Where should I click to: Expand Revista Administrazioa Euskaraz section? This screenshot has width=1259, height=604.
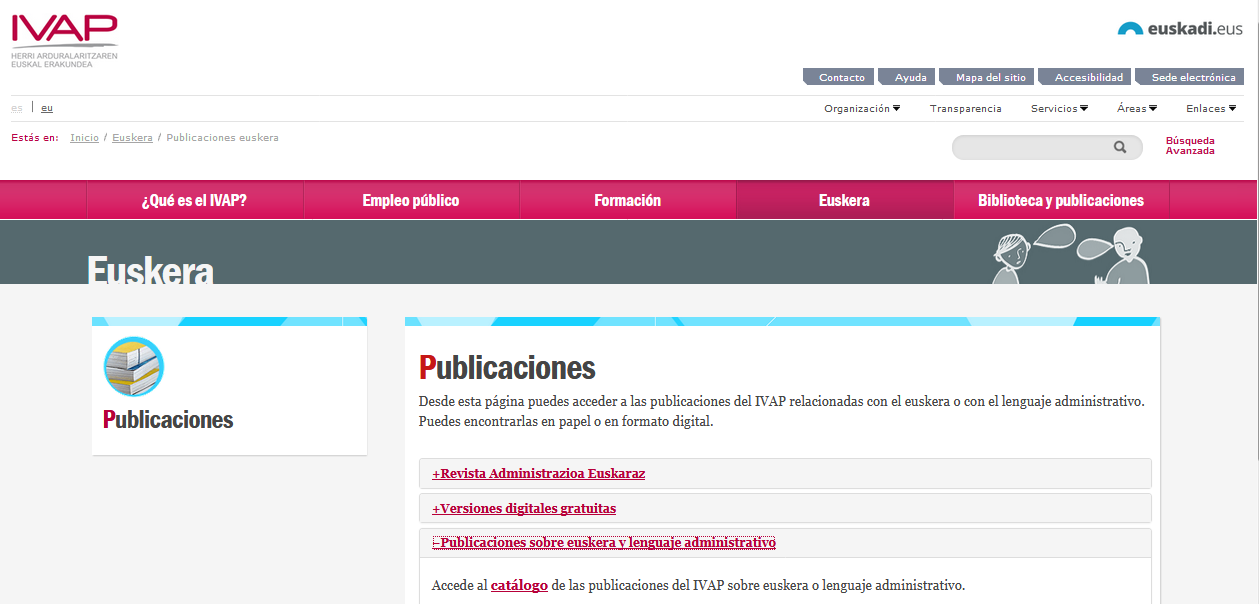coord(538,474)
